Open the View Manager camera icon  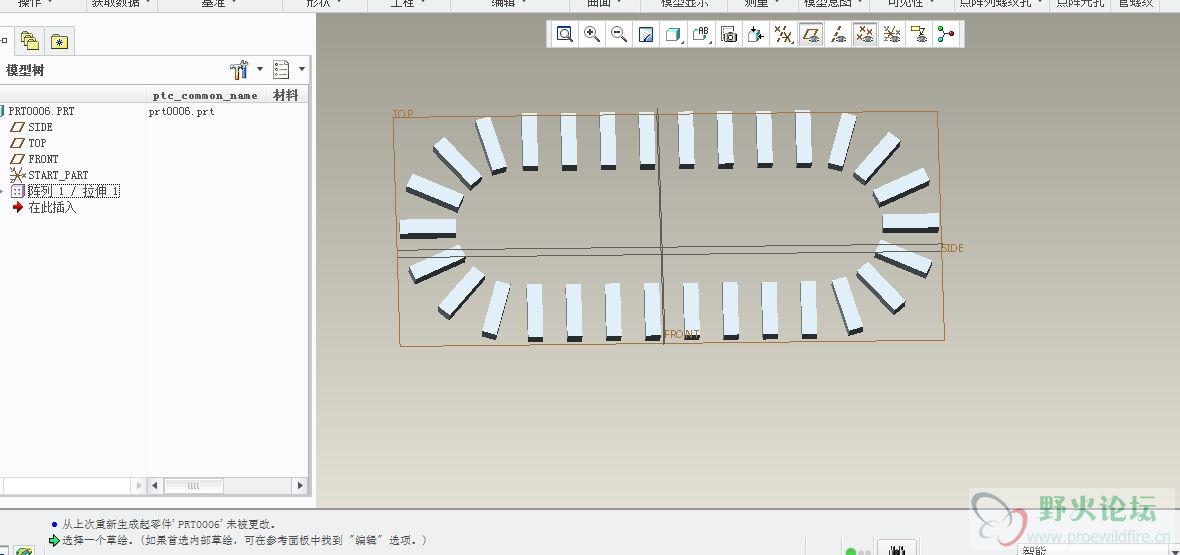point(728,34)
